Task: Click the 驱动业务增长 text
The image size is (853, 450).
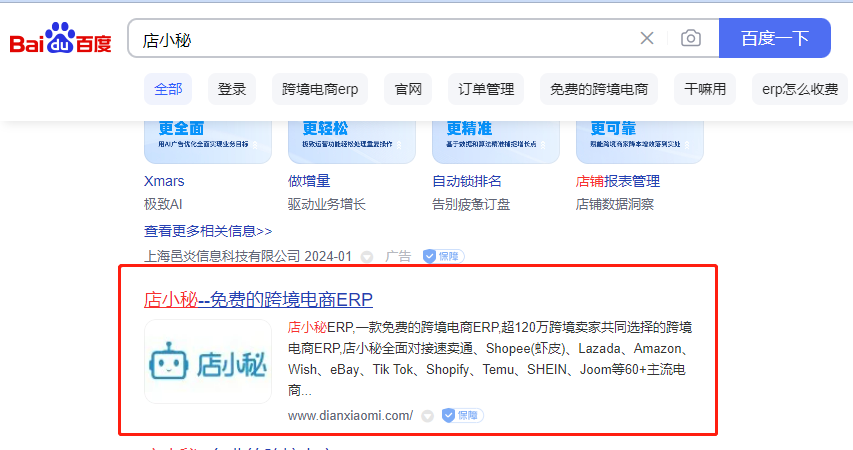Action: [327, 205]
